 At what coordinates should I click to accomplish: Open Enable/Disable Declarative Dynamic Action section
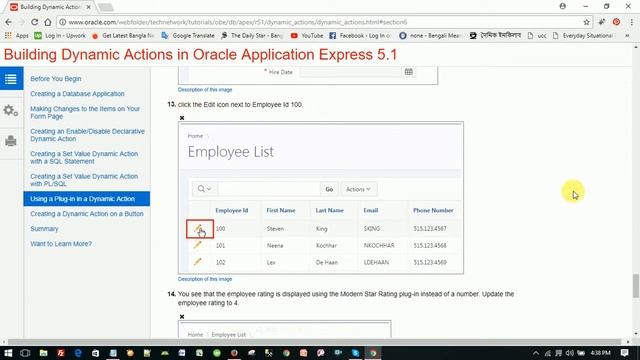coord(87,135)
